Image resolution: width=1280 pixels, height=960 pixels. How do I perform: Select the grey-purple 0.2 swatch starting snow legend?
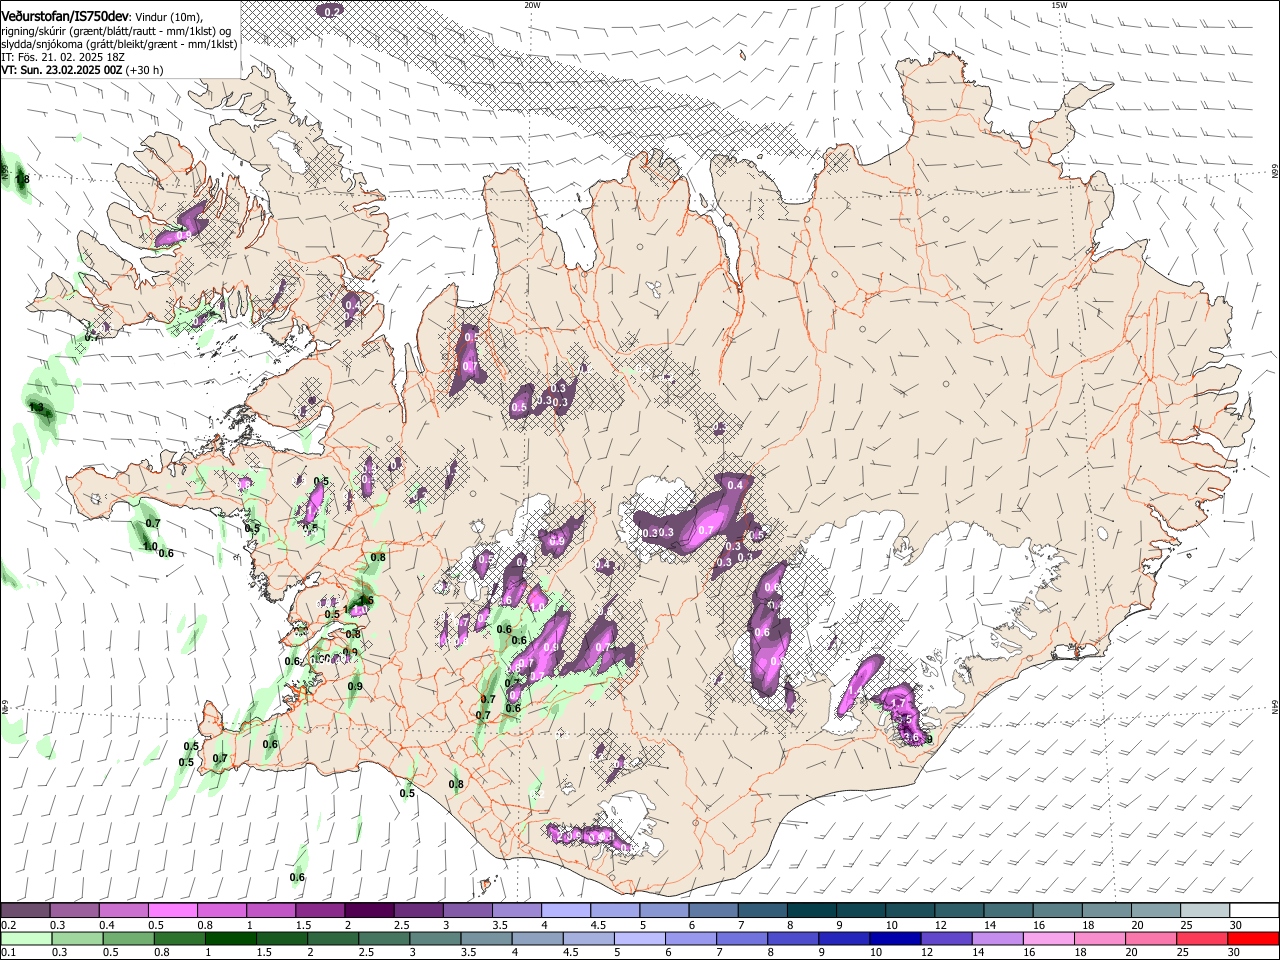coord(26,911)
